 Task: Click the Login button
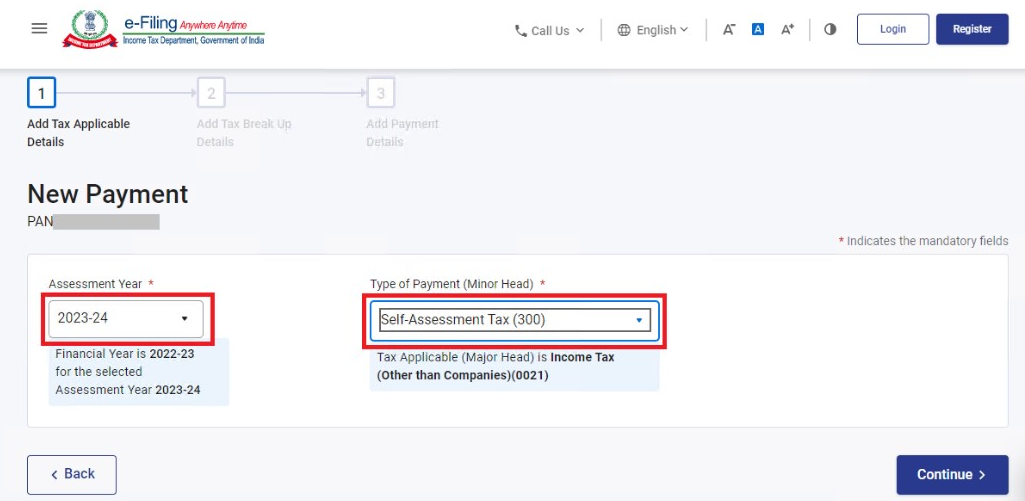pyautogui.click(x=892, y=29)
